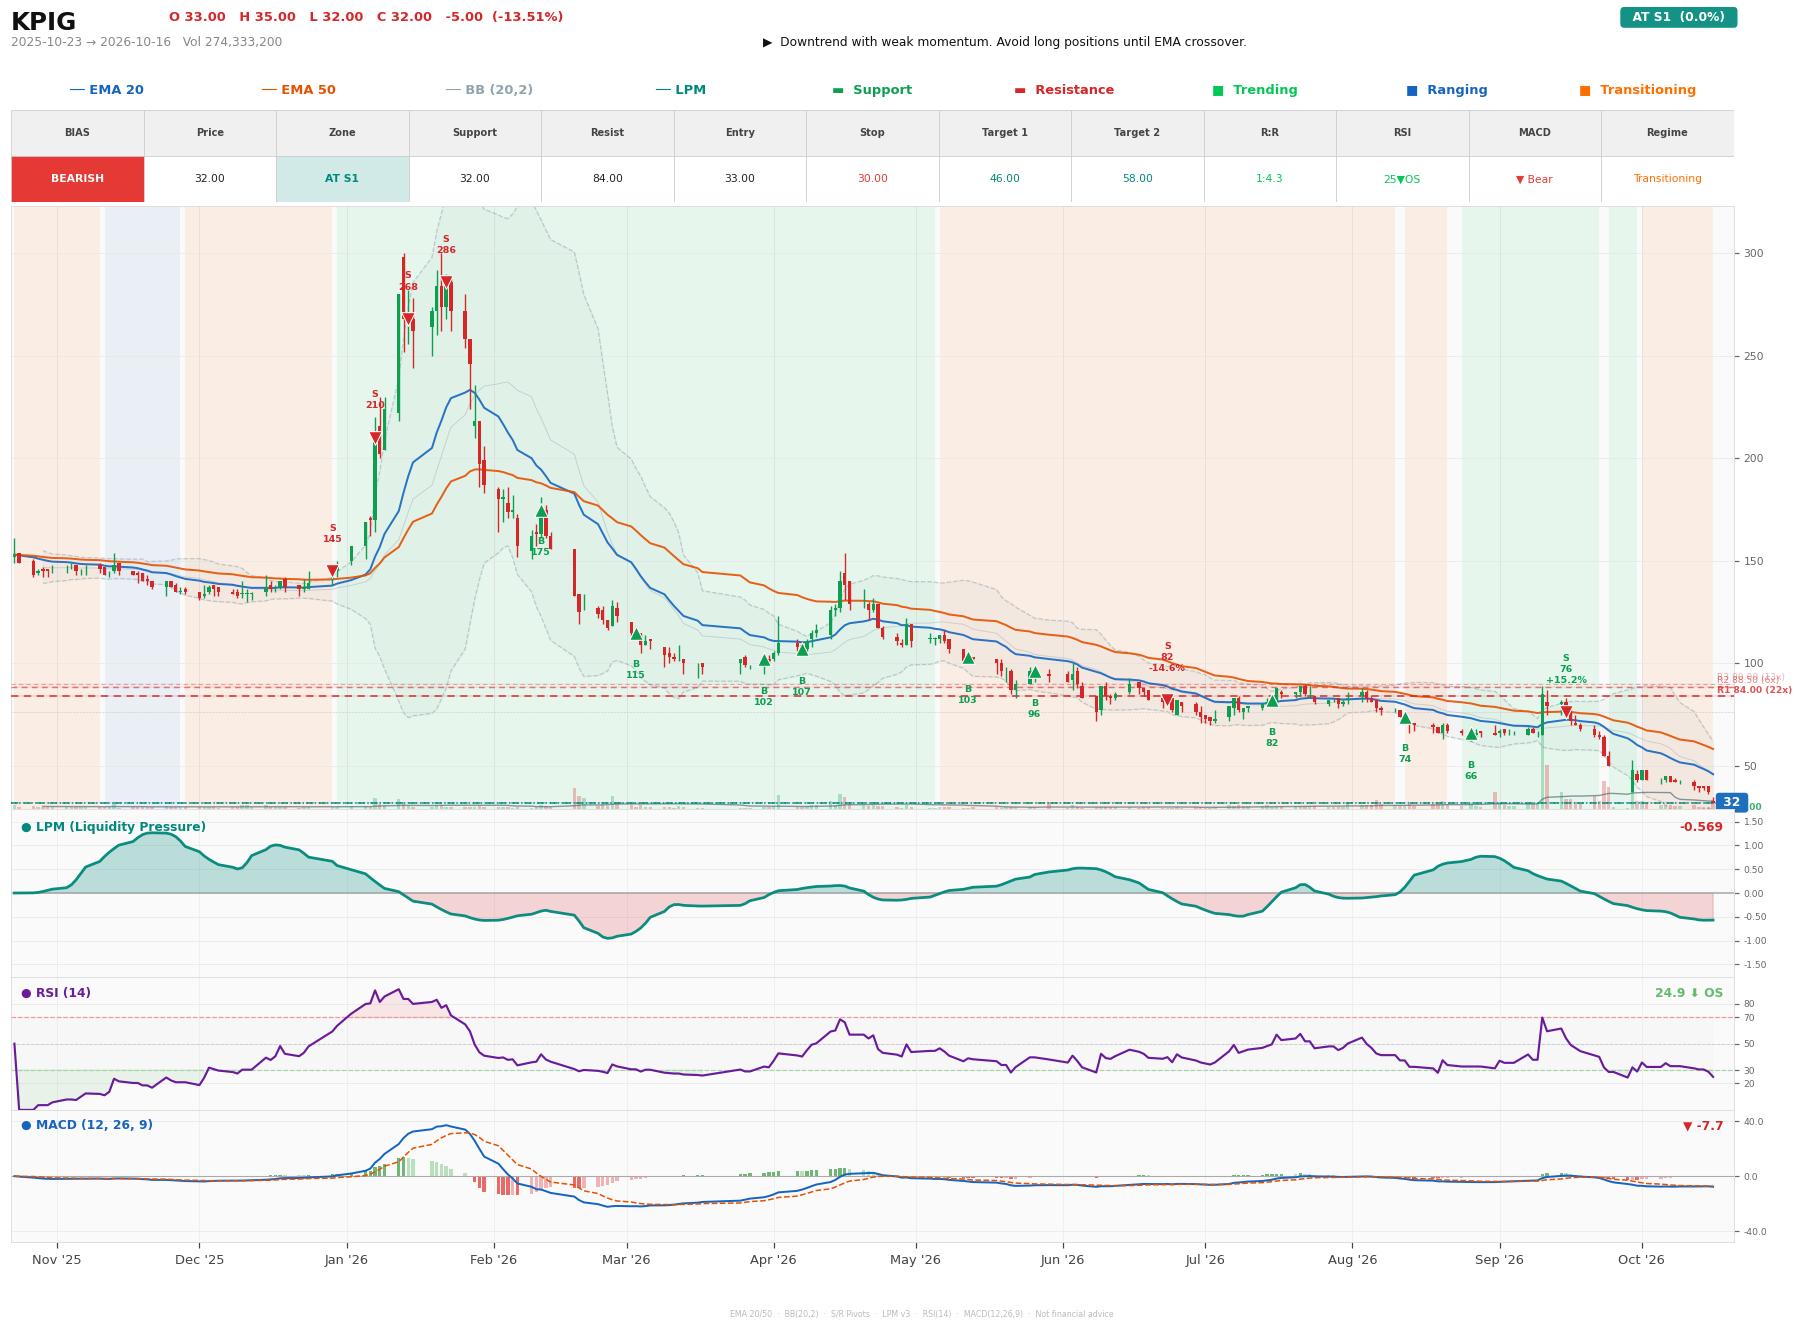Click the RSI cell showing 25 OS
Viewport: 1803px width, 1330px height.
[x=1402, y=179]
